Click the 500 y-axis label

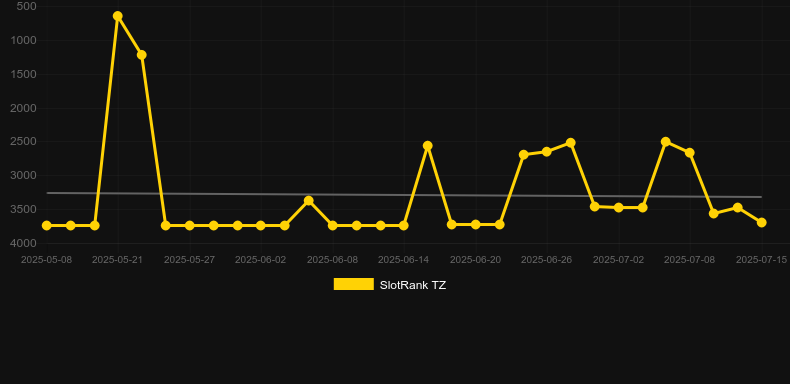coord(27,6)
